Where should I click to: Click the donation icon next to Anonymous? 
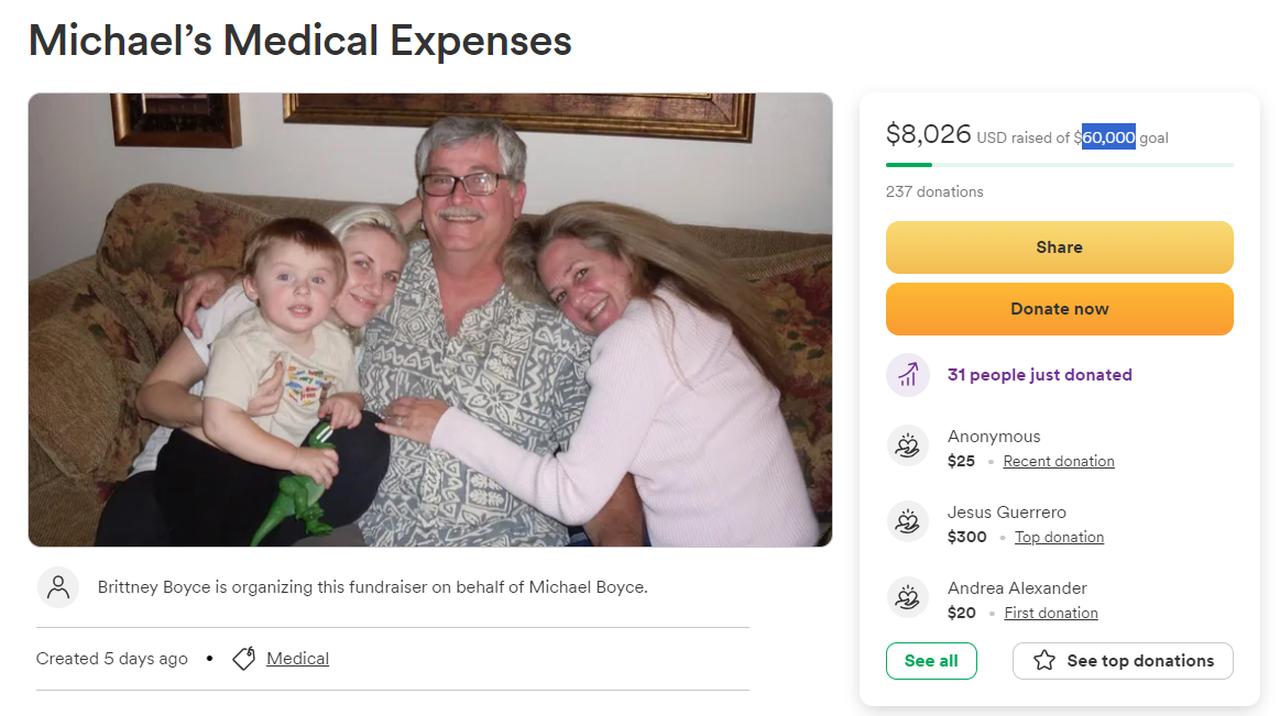click(908, 445)
